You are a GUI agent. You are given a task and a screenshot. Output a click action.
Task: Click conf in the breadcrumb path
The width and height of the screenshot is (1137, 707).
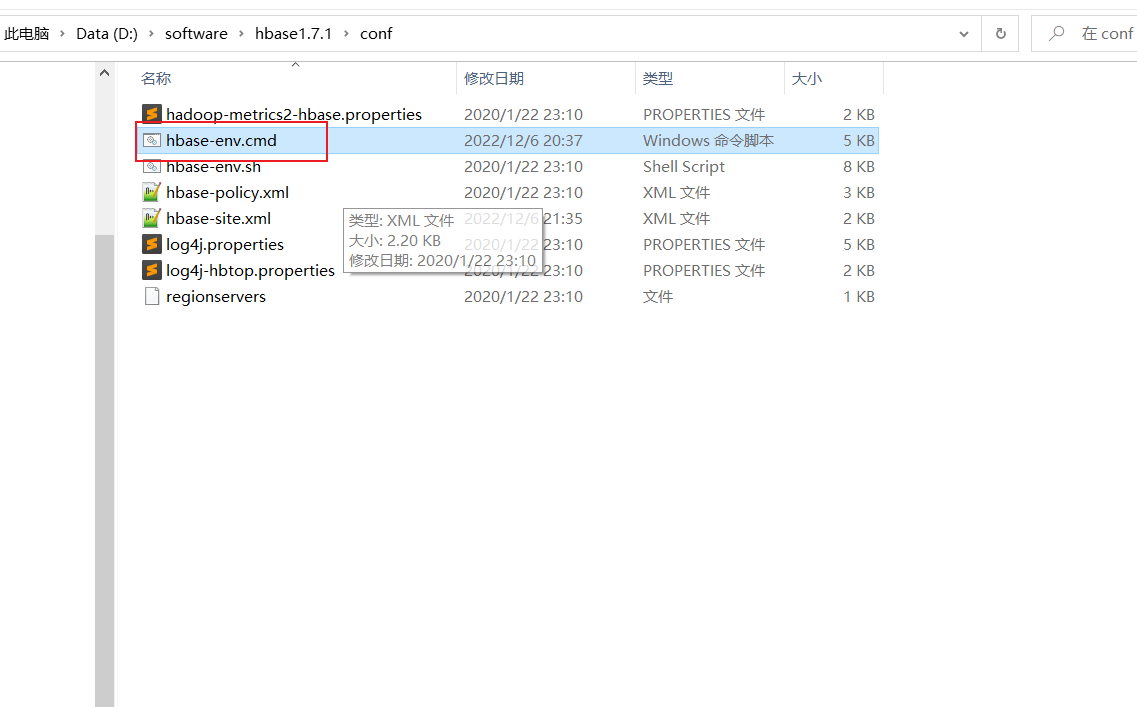[376, 33]
